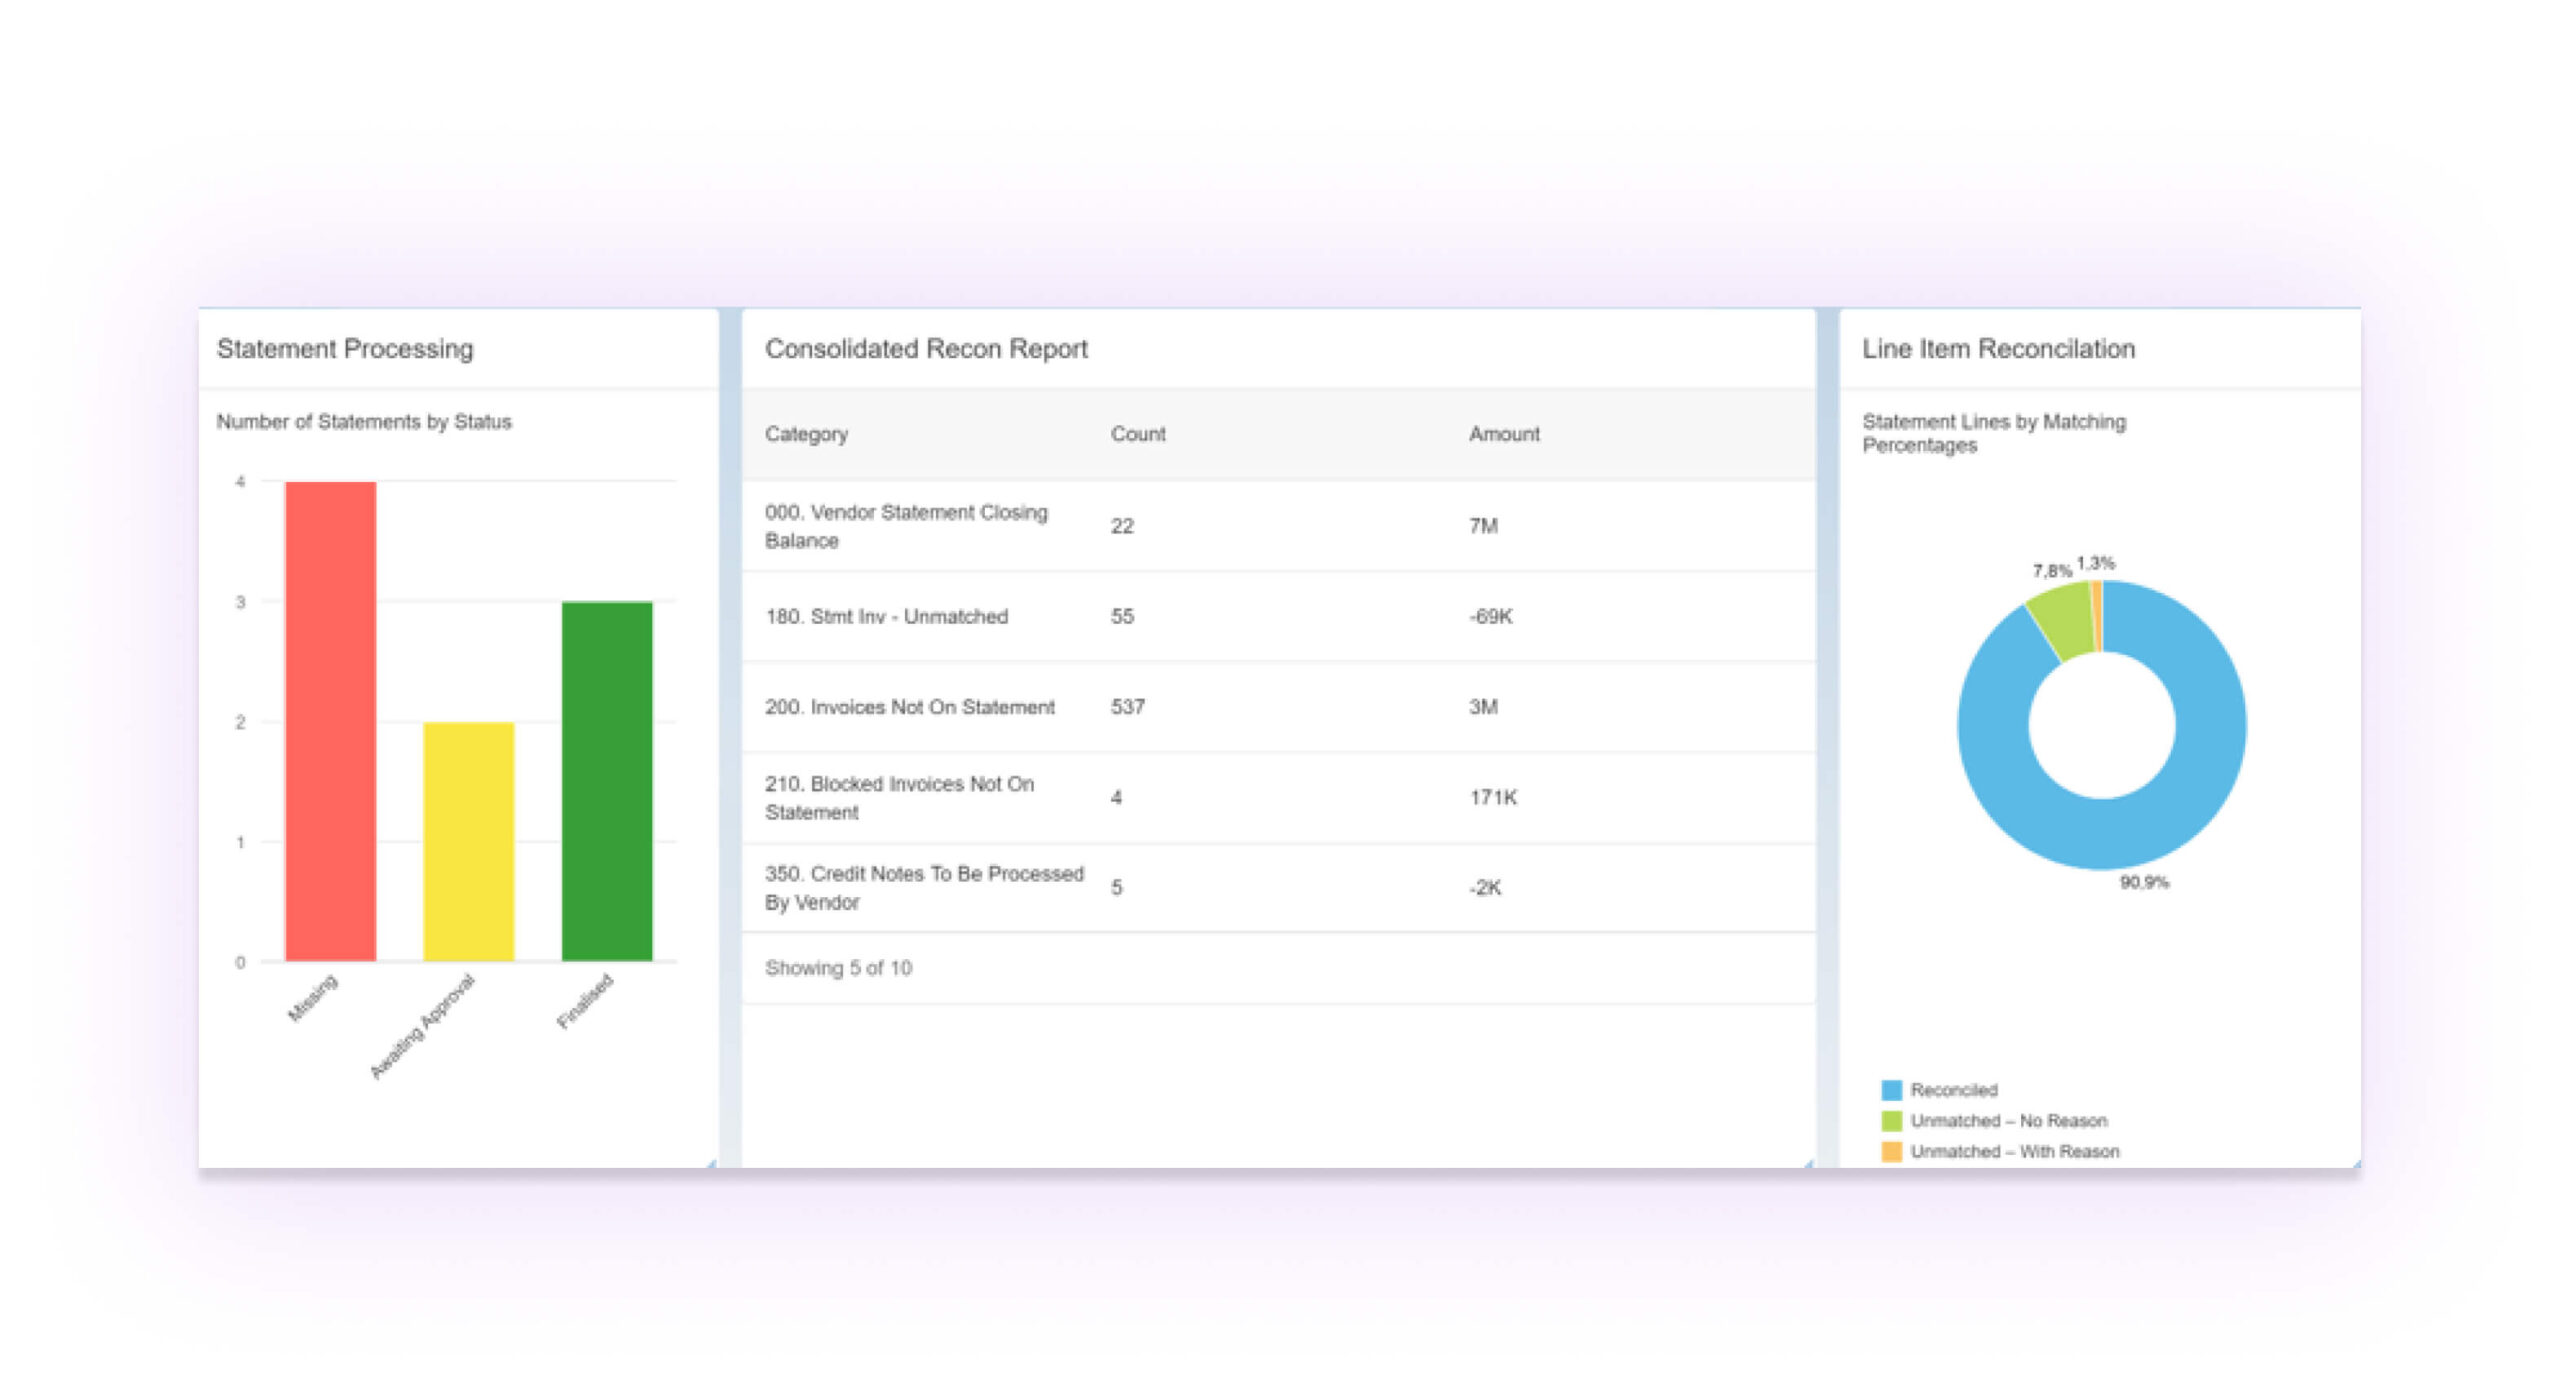Click the green 7.8% donut segment
Viewport: 2560px width, 1393px height.
point(2065,623)
